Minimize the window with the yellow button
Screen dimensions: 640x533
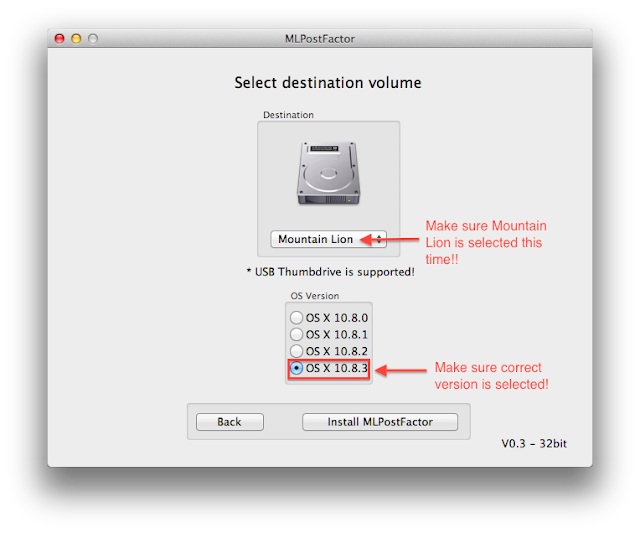(76, 38)
